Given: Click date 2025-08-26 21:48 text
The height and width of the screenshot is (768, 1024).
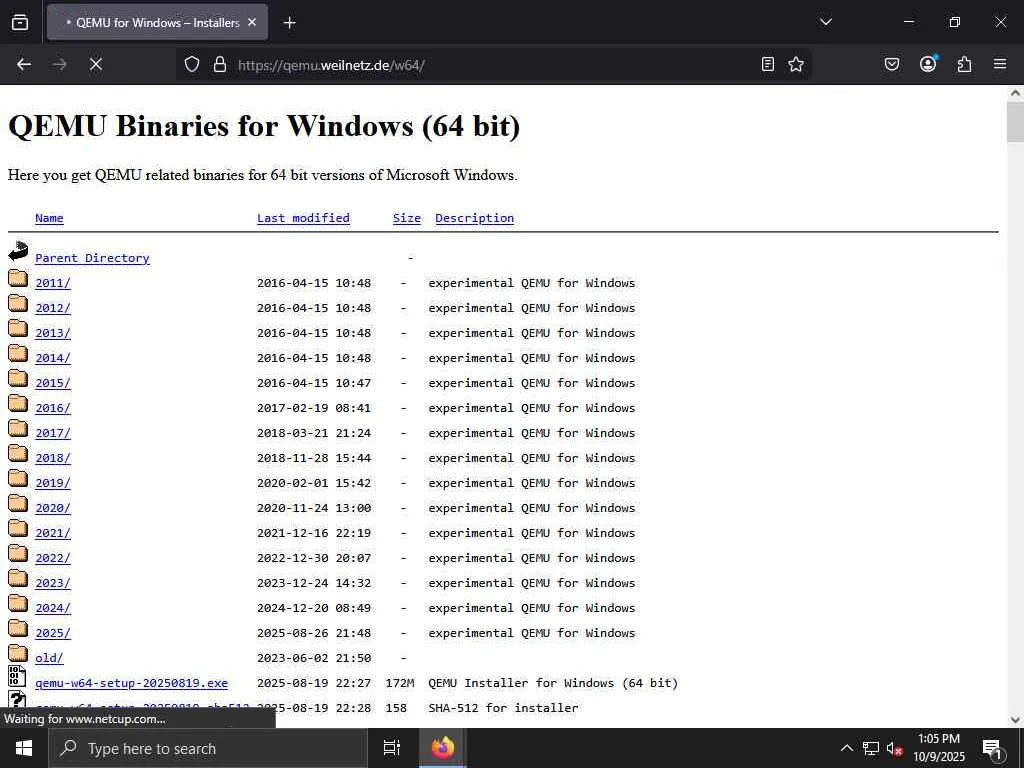Looking at the screenshot, I should pos(314,633).
